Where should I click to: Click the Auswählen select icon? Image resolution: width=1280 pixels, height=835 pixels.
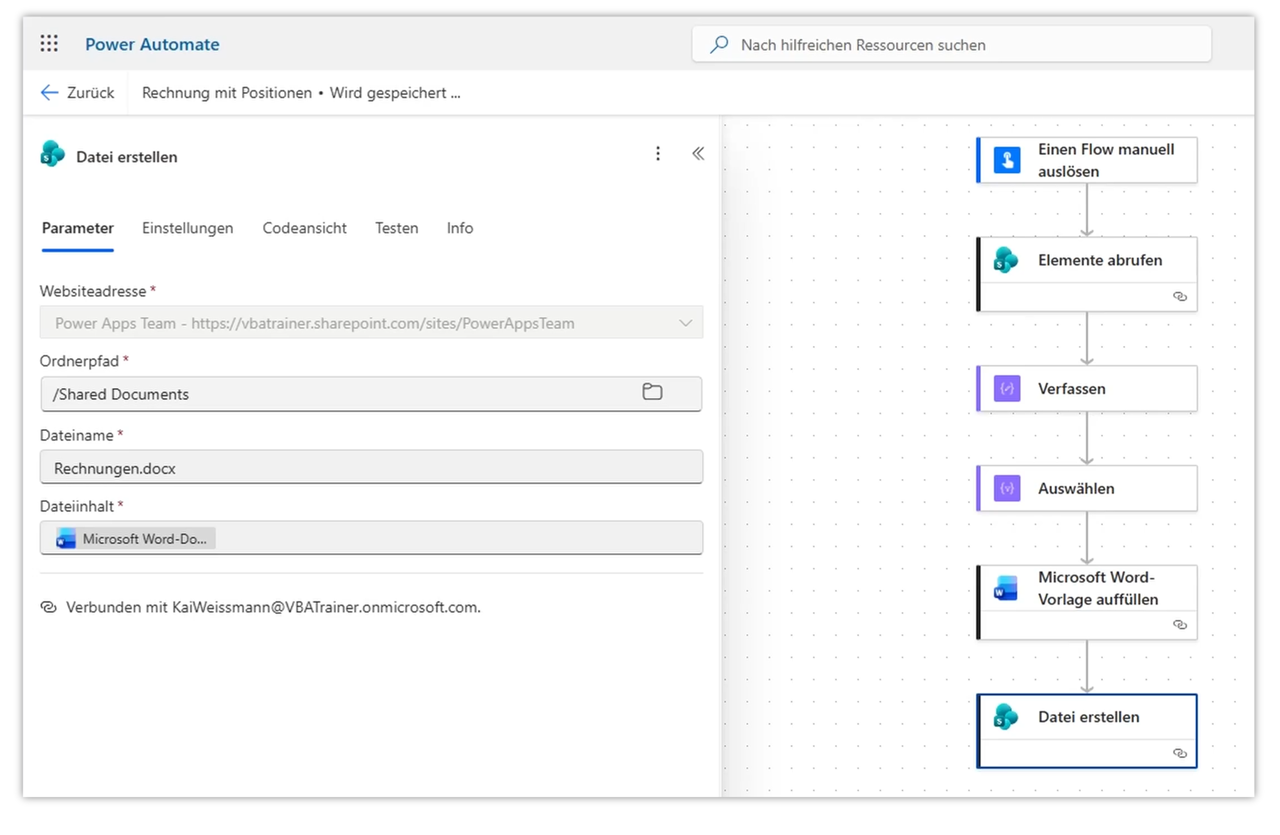point(1007,489)
